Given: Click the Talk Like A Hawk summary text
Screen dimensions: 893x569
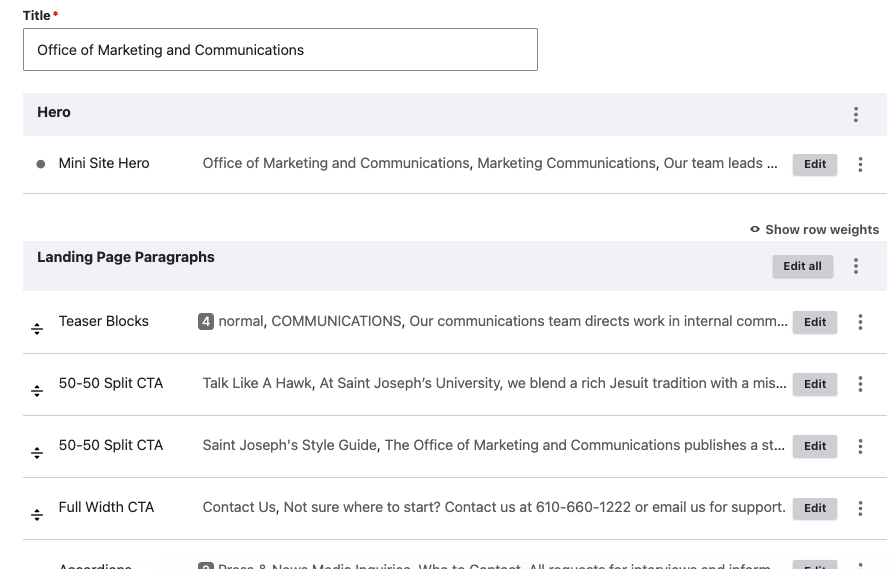Looking at the screenshot, I should click(x=494, y=383).
